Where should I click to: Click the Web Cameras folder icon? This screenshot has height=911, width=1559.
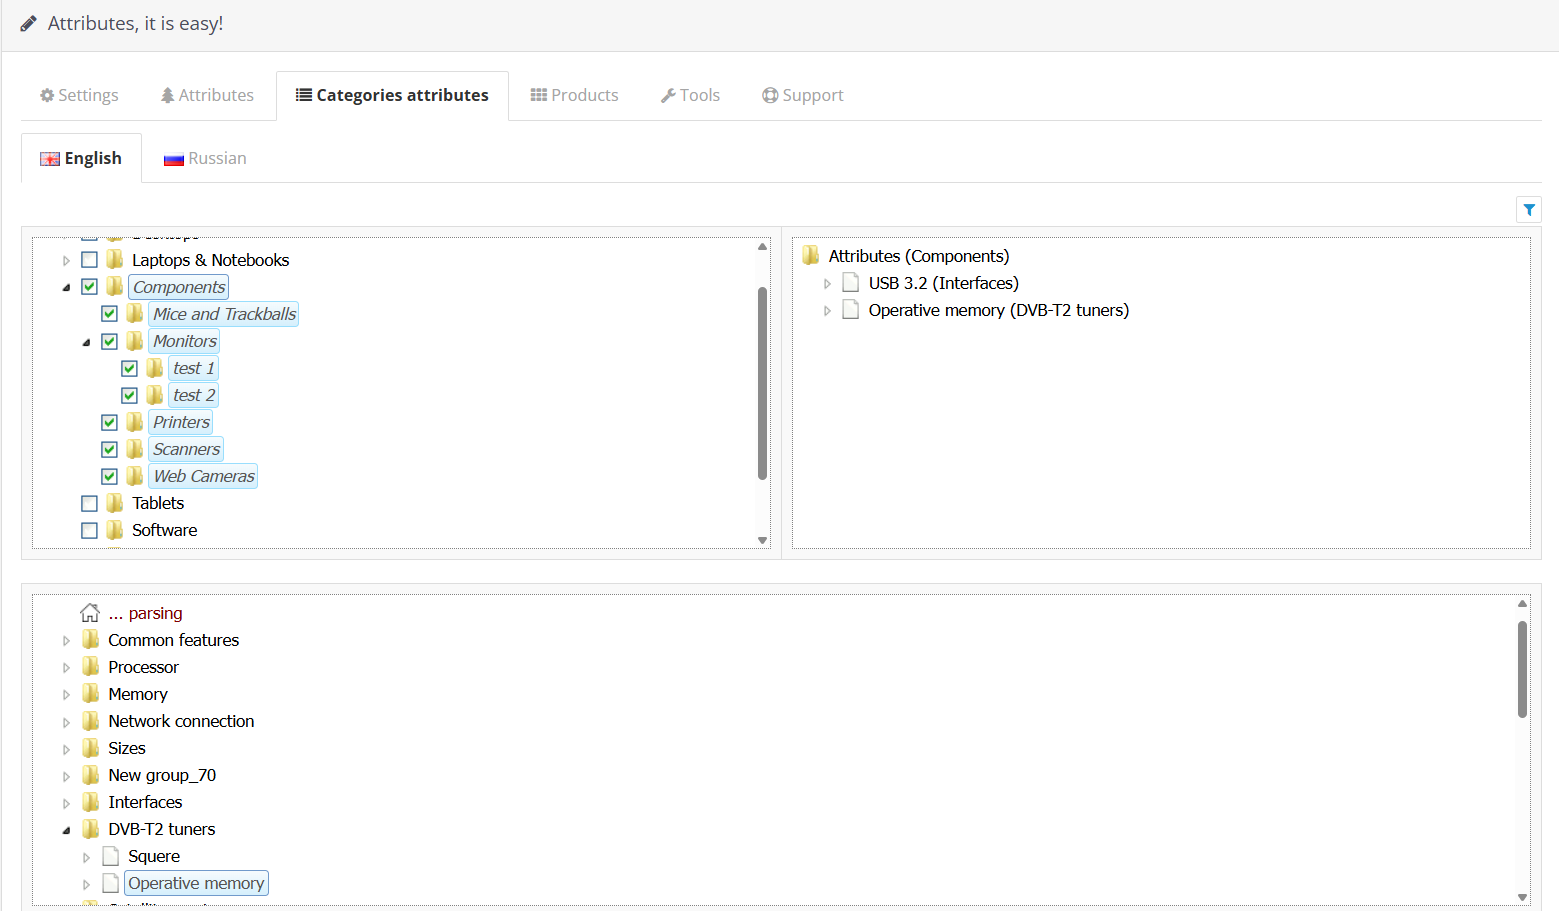(x=135, y=476)
